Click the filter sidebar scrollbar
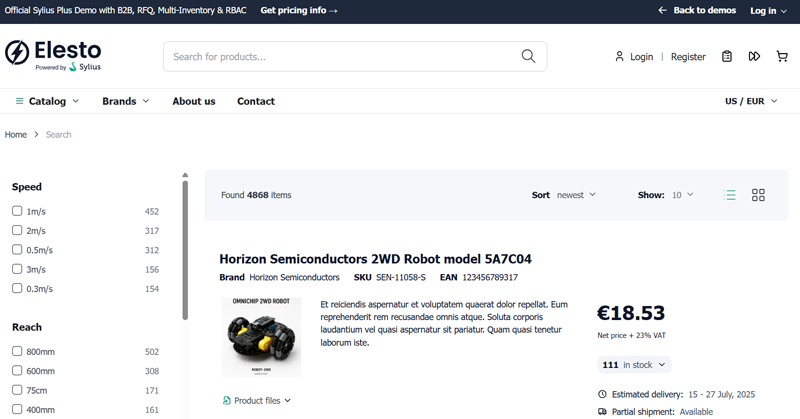The height and width of the screenshot is (419, 800). 185,250
